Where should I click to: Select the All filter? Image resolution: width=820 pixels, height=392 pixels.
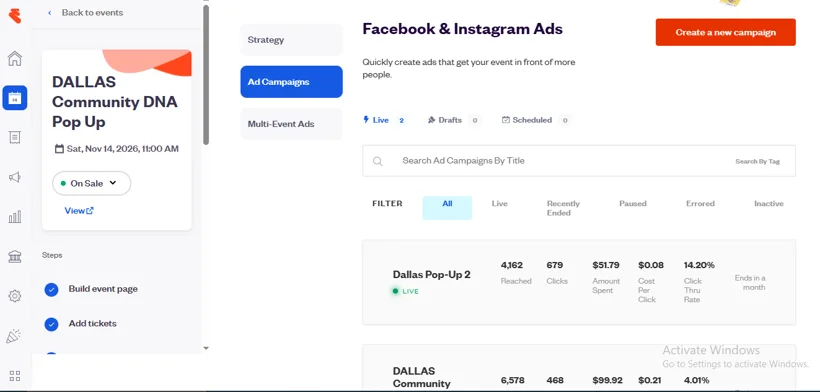(447, 207)
